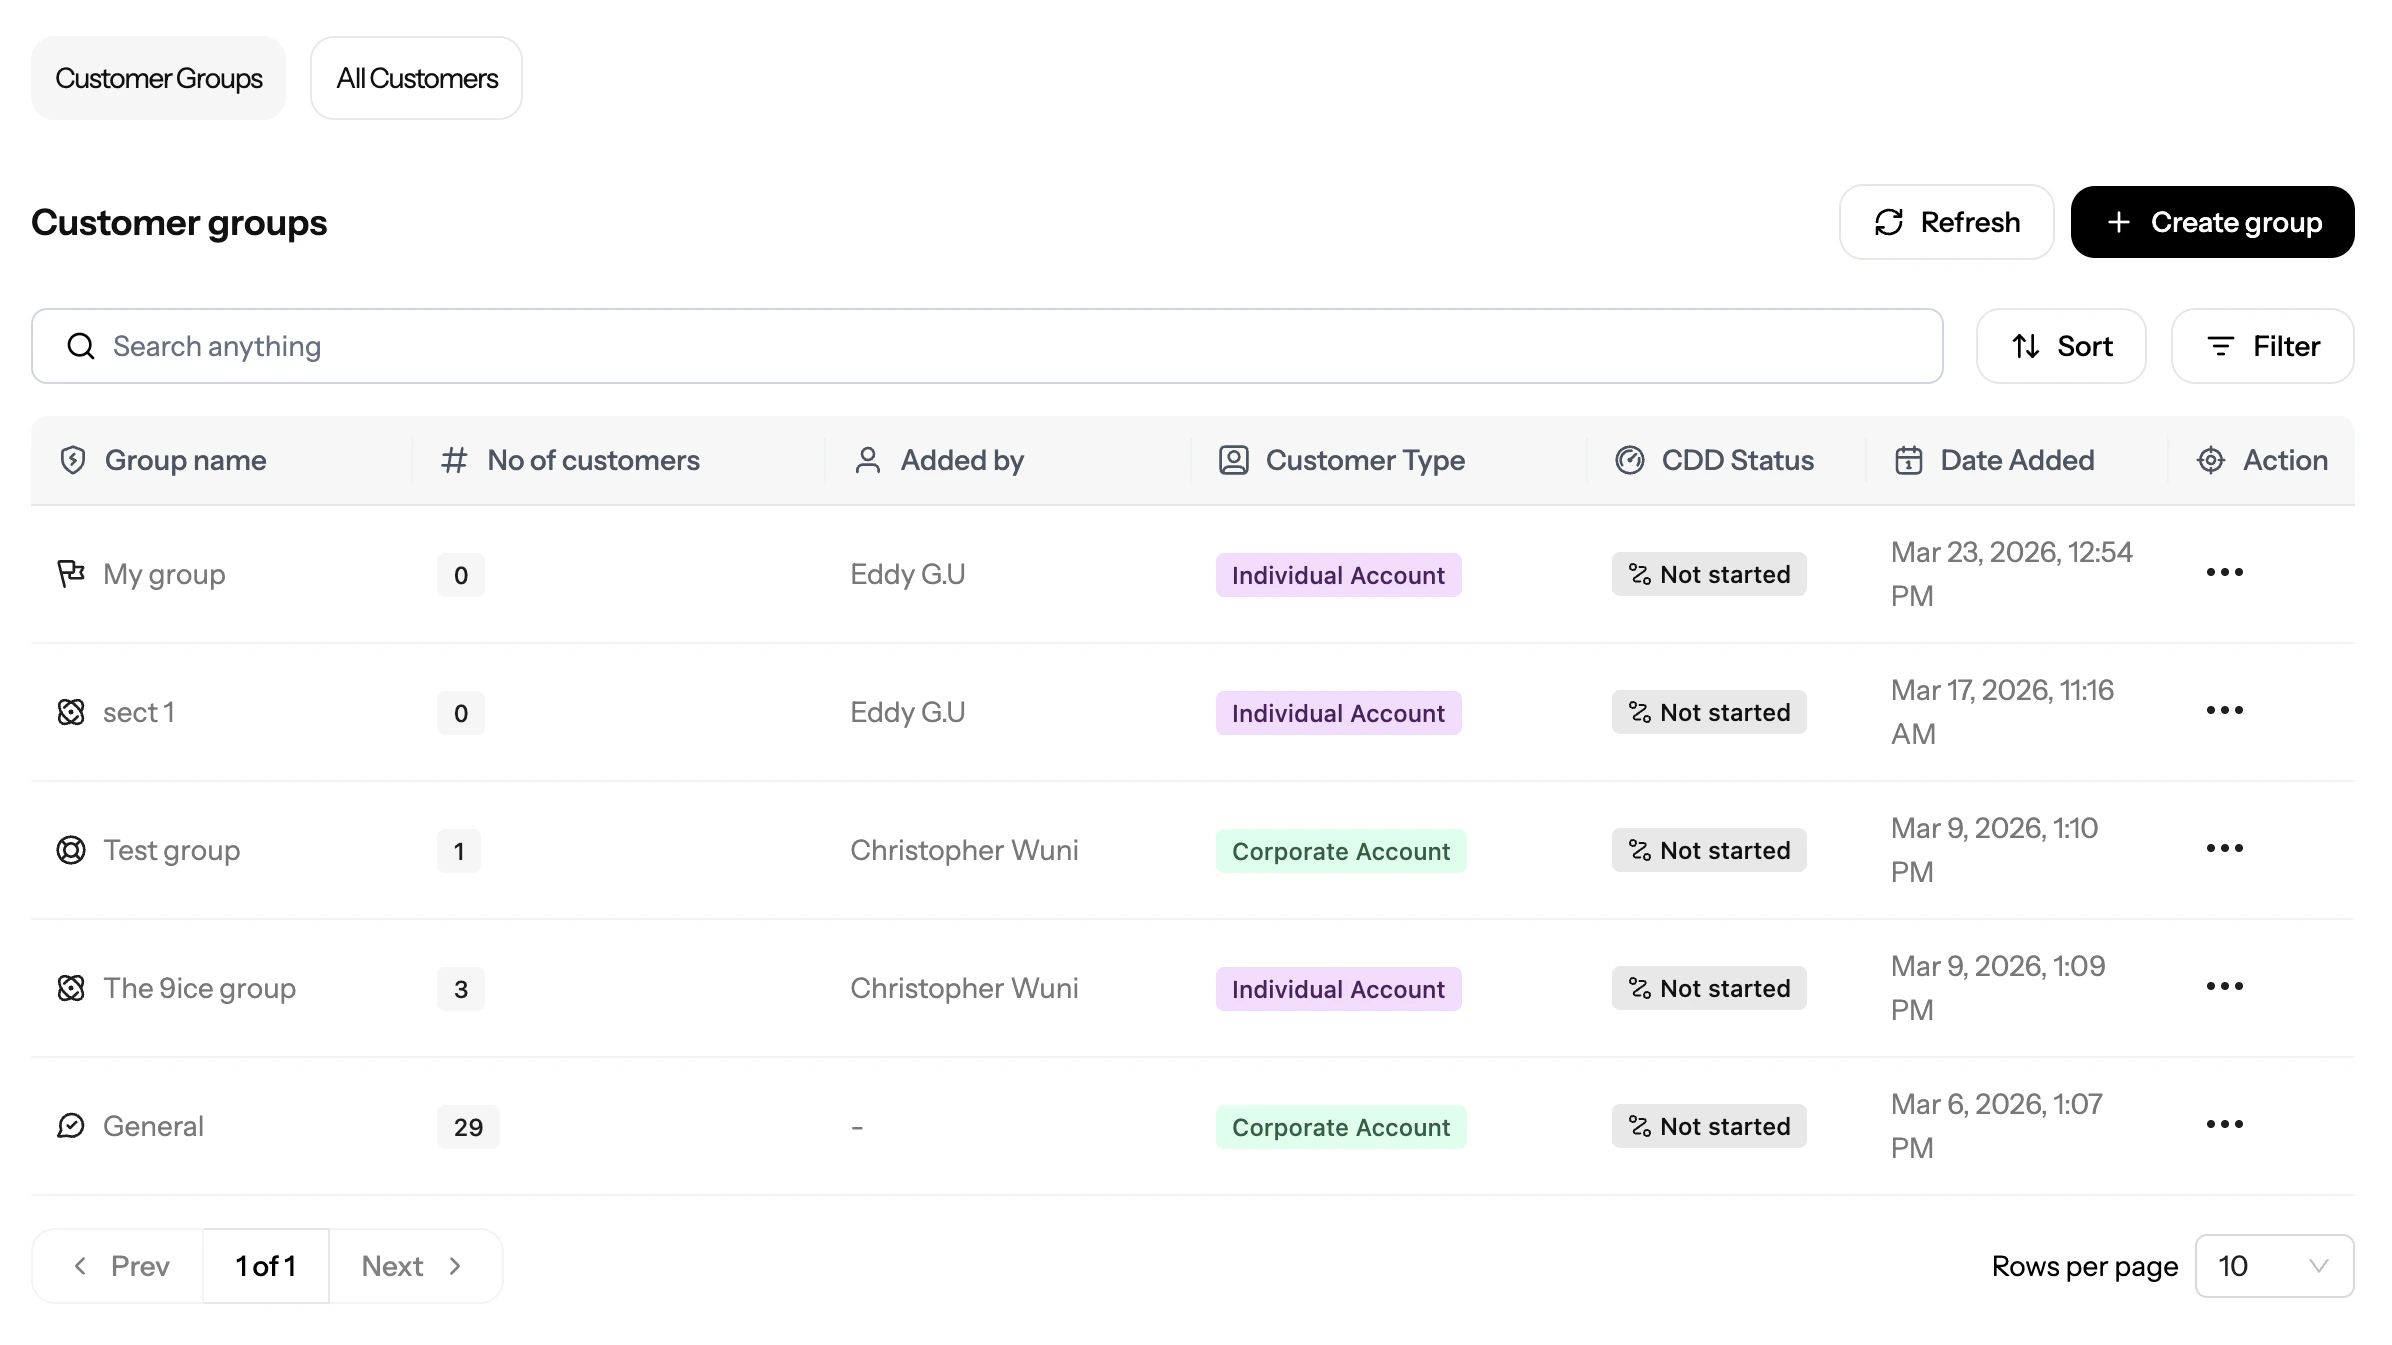The width and height of the screenshot is (2392, 1345).
Task: Click the Corporate Account tag on Test group
Action: [1340, 851]
